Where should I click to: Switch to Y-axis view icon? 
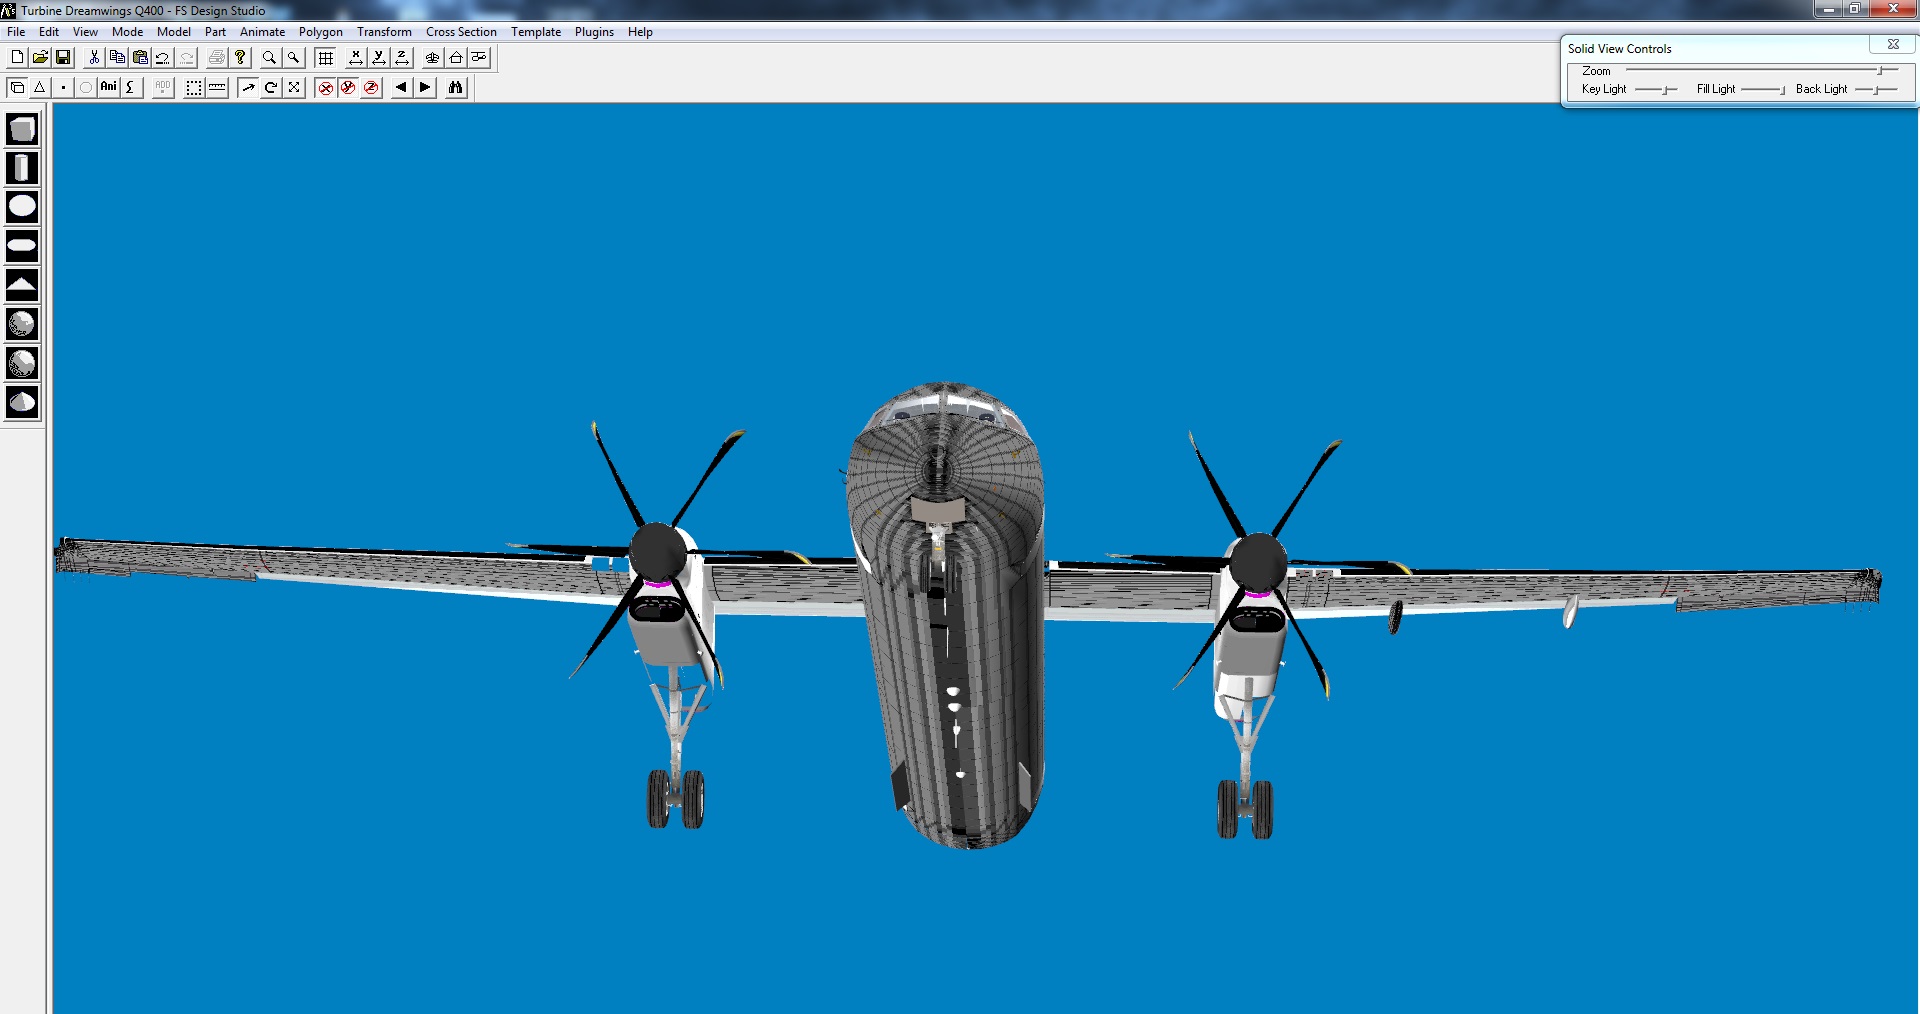pos(379,58)
